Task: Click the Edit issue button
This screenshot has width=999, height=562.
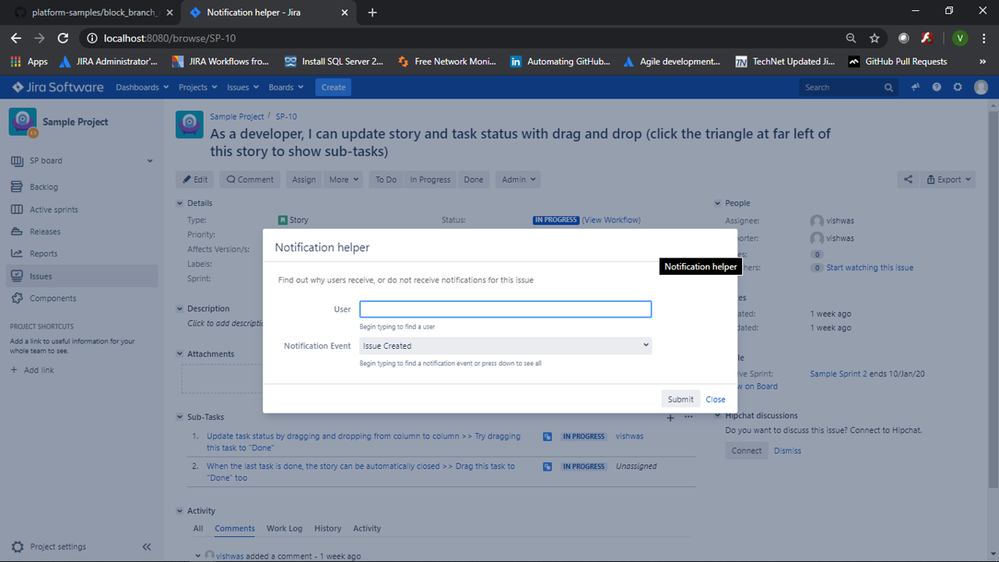Action: point(195,180)
